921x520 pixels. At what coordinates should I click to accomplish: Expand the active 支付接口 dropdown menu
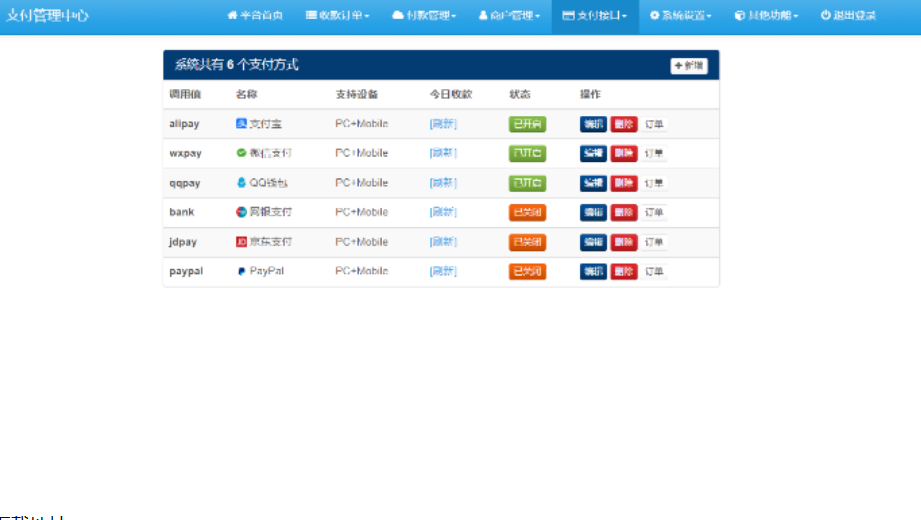(x=595, y=16)
